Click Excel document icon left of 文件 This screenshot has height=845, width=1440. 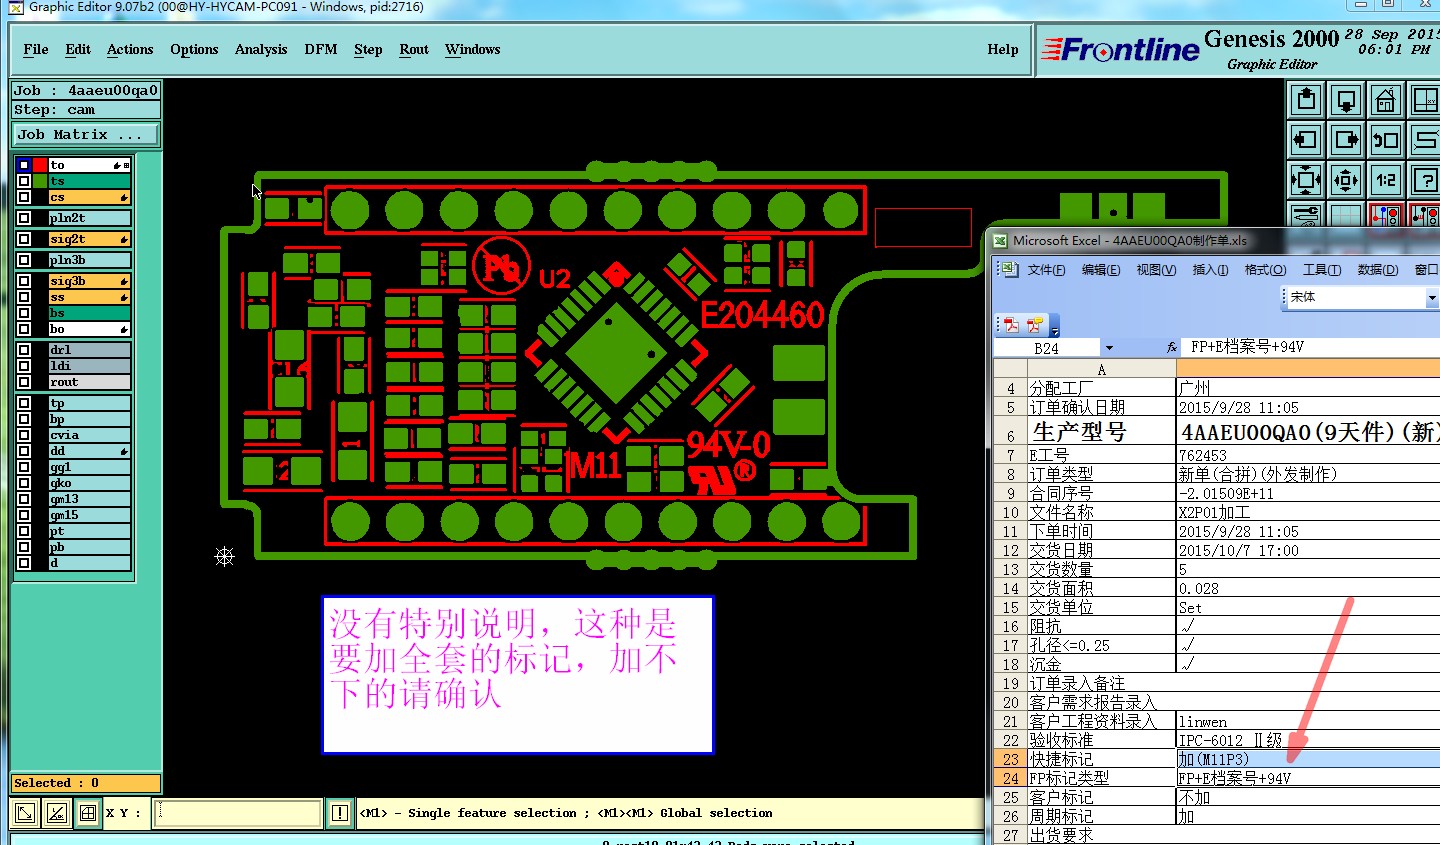click(1009, 269)
